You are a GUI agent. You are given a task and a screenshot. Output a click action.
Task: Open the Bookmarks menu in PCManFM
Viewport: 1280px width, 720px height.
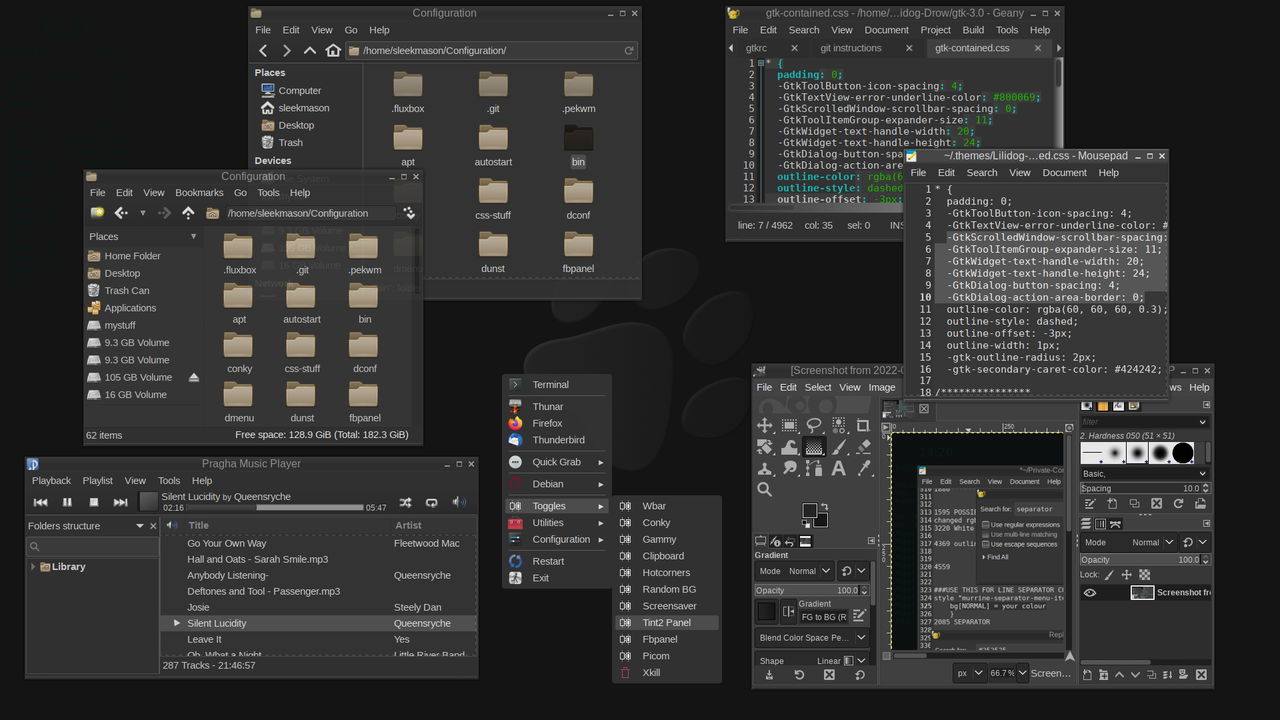[199, 193]
